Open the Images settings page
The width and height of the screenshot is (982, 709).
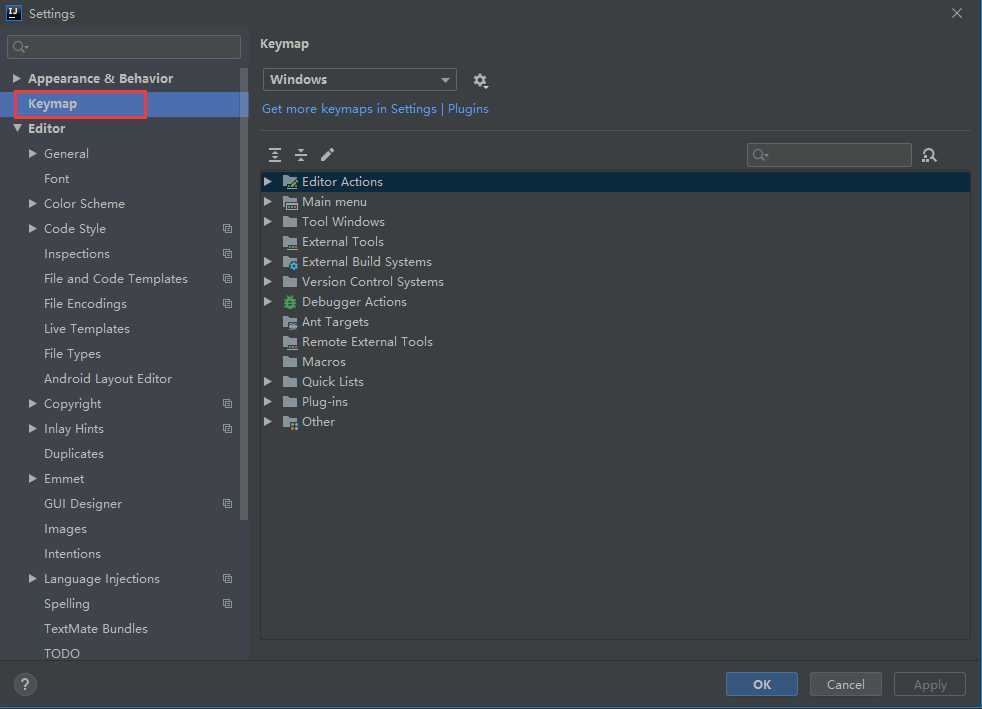(65, 529)
